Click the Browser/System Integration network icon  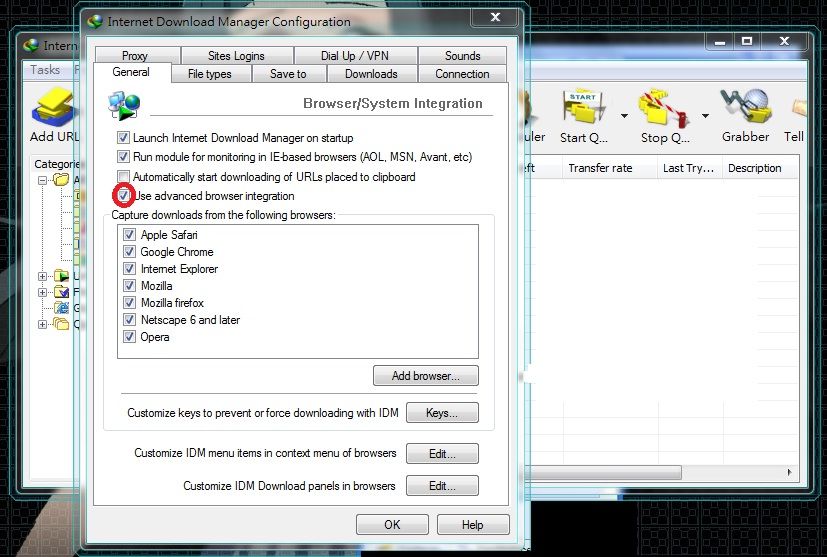pyautogui.click(x=123, y=105)
